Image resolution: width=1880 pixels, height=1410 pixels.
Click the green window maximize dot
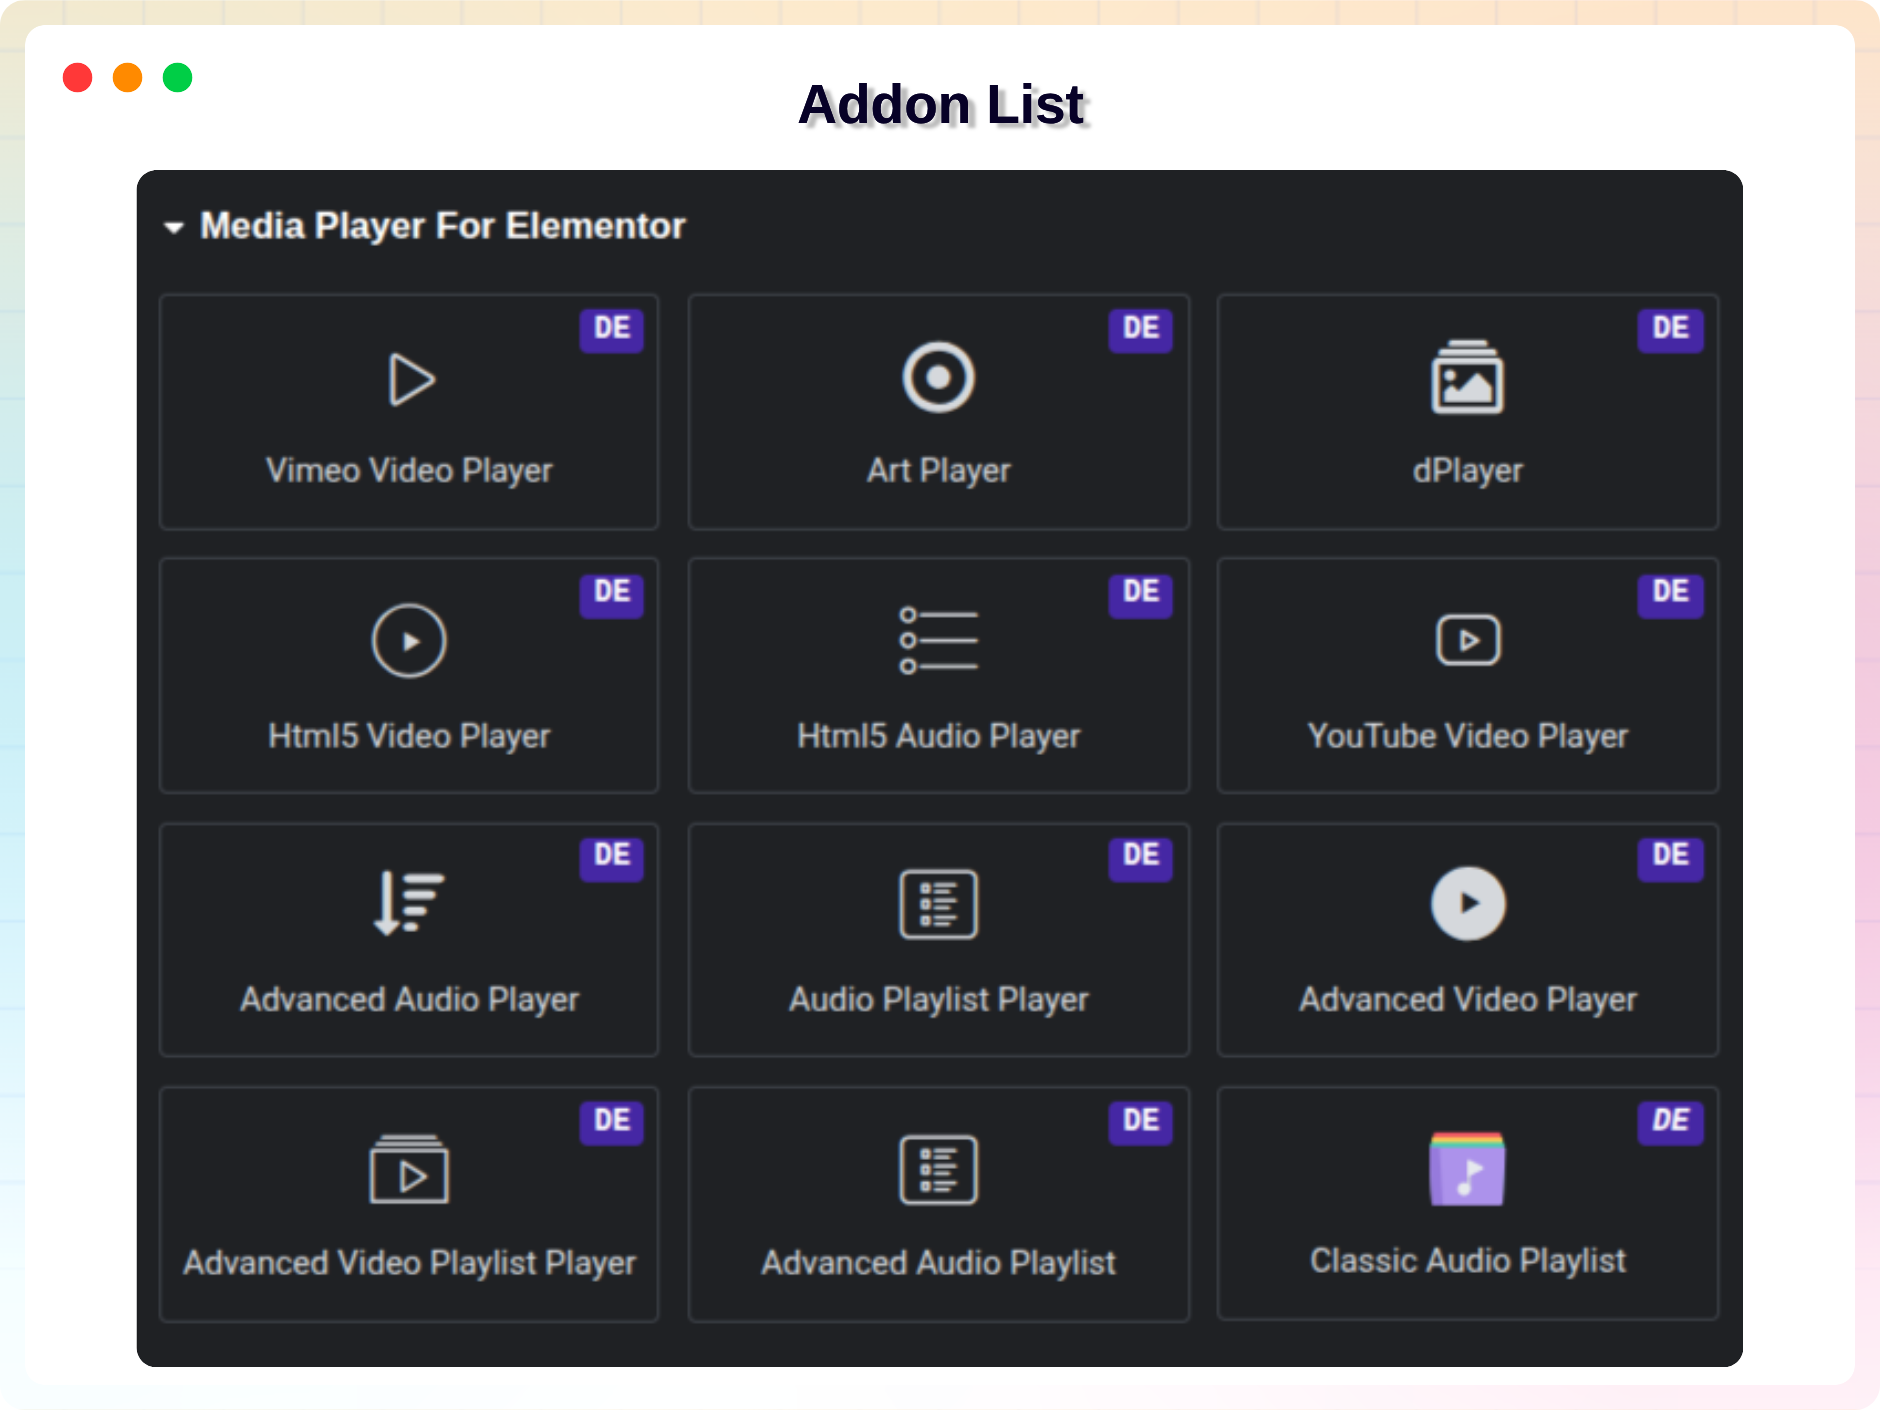pyautogui.click(x=177, y=77)
